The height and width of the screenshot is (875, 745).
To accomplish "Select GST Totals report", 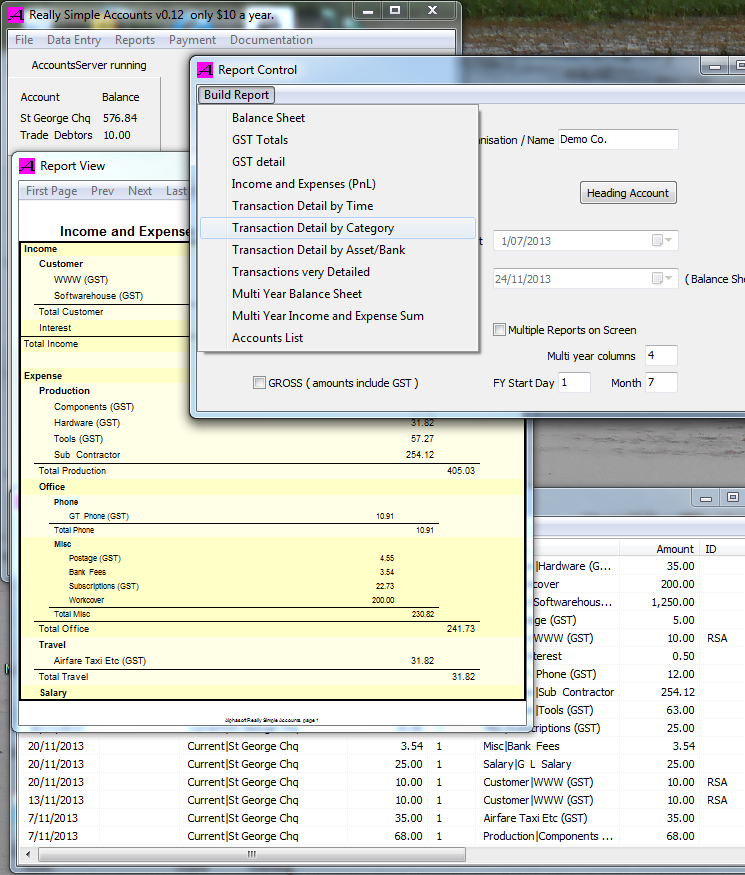I will (x=260, y=140).
